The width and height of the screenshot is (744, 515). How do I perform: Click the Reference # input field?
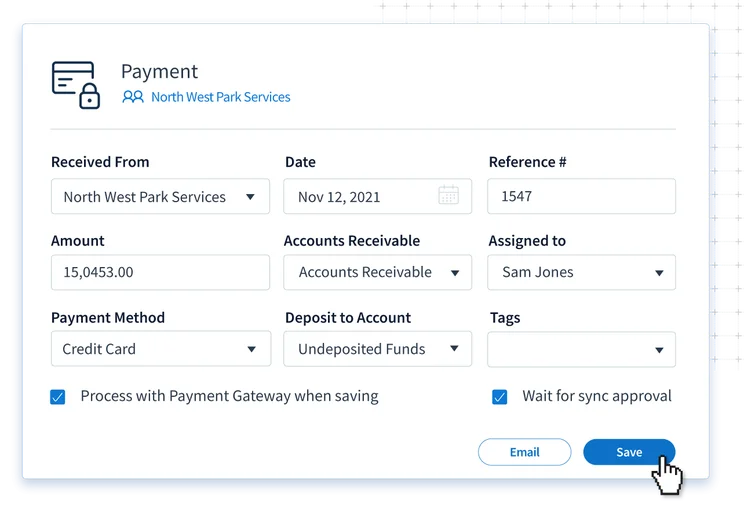[581, 196]
